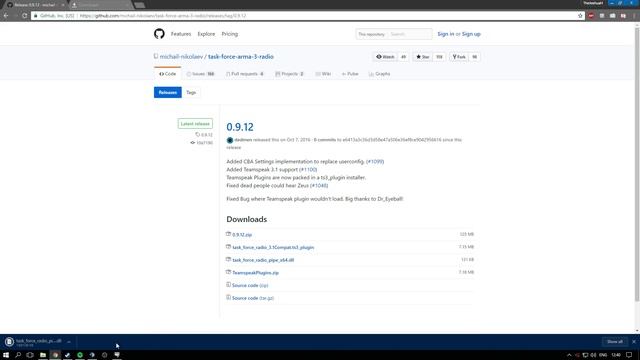The image size is (640, 360).
Task: Open the watchers count beside Watch
Action: [x=403, y=57]
